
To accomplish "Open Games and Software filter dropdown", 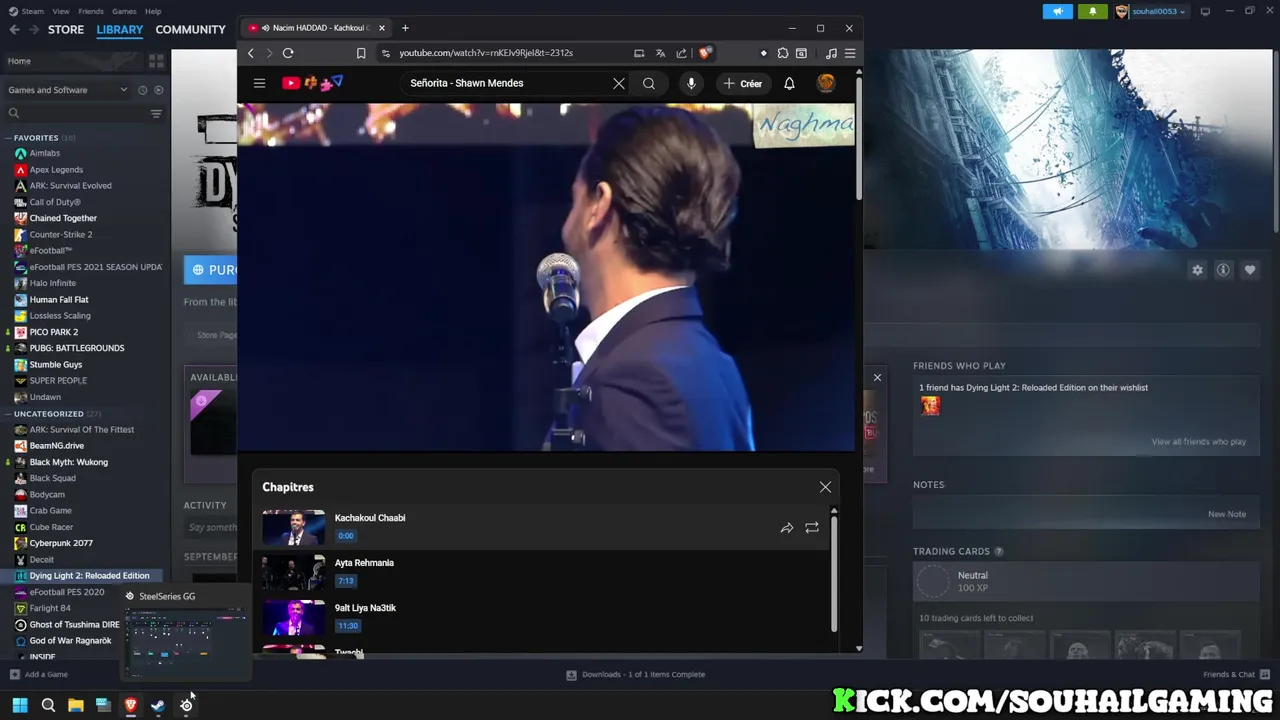I will pyautogui.click(x=68, y=90).
